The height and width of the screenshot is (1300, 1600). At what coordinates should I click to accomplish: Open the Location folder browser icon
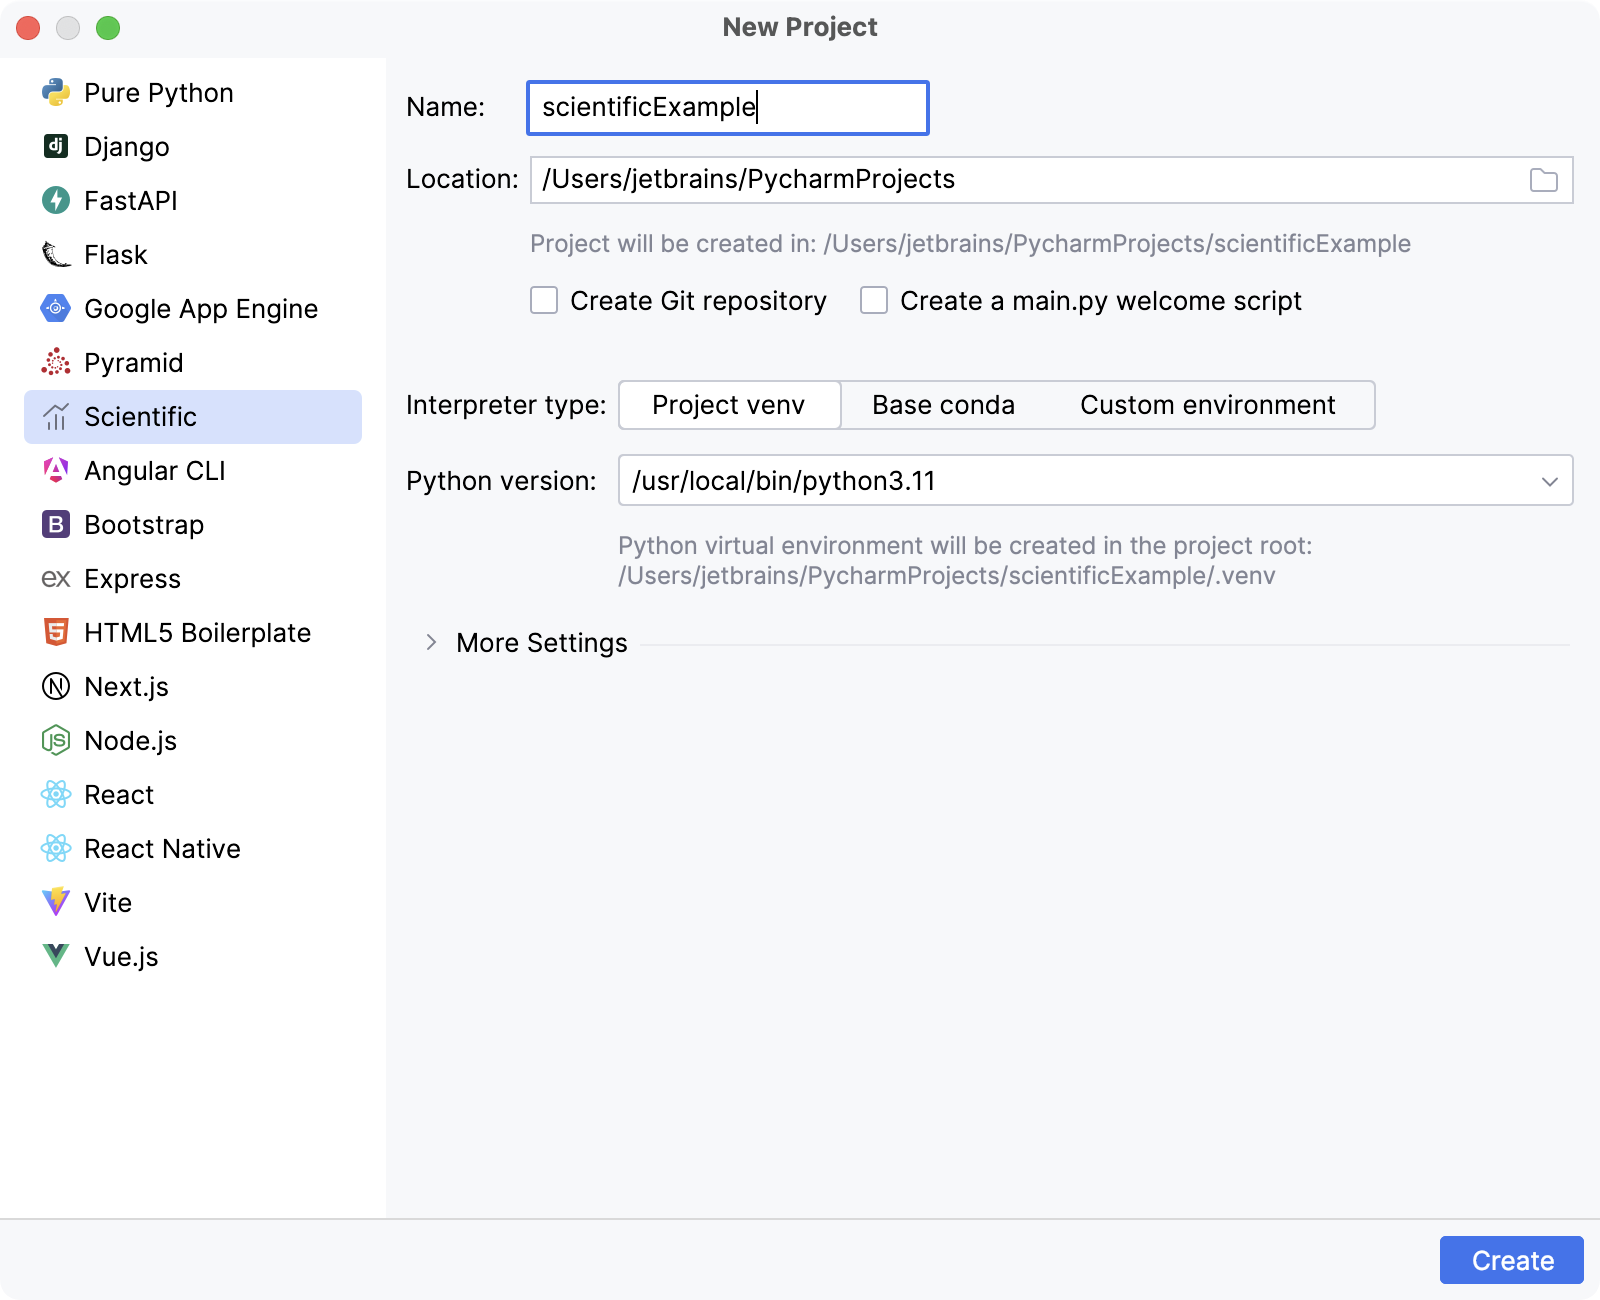1544,180
